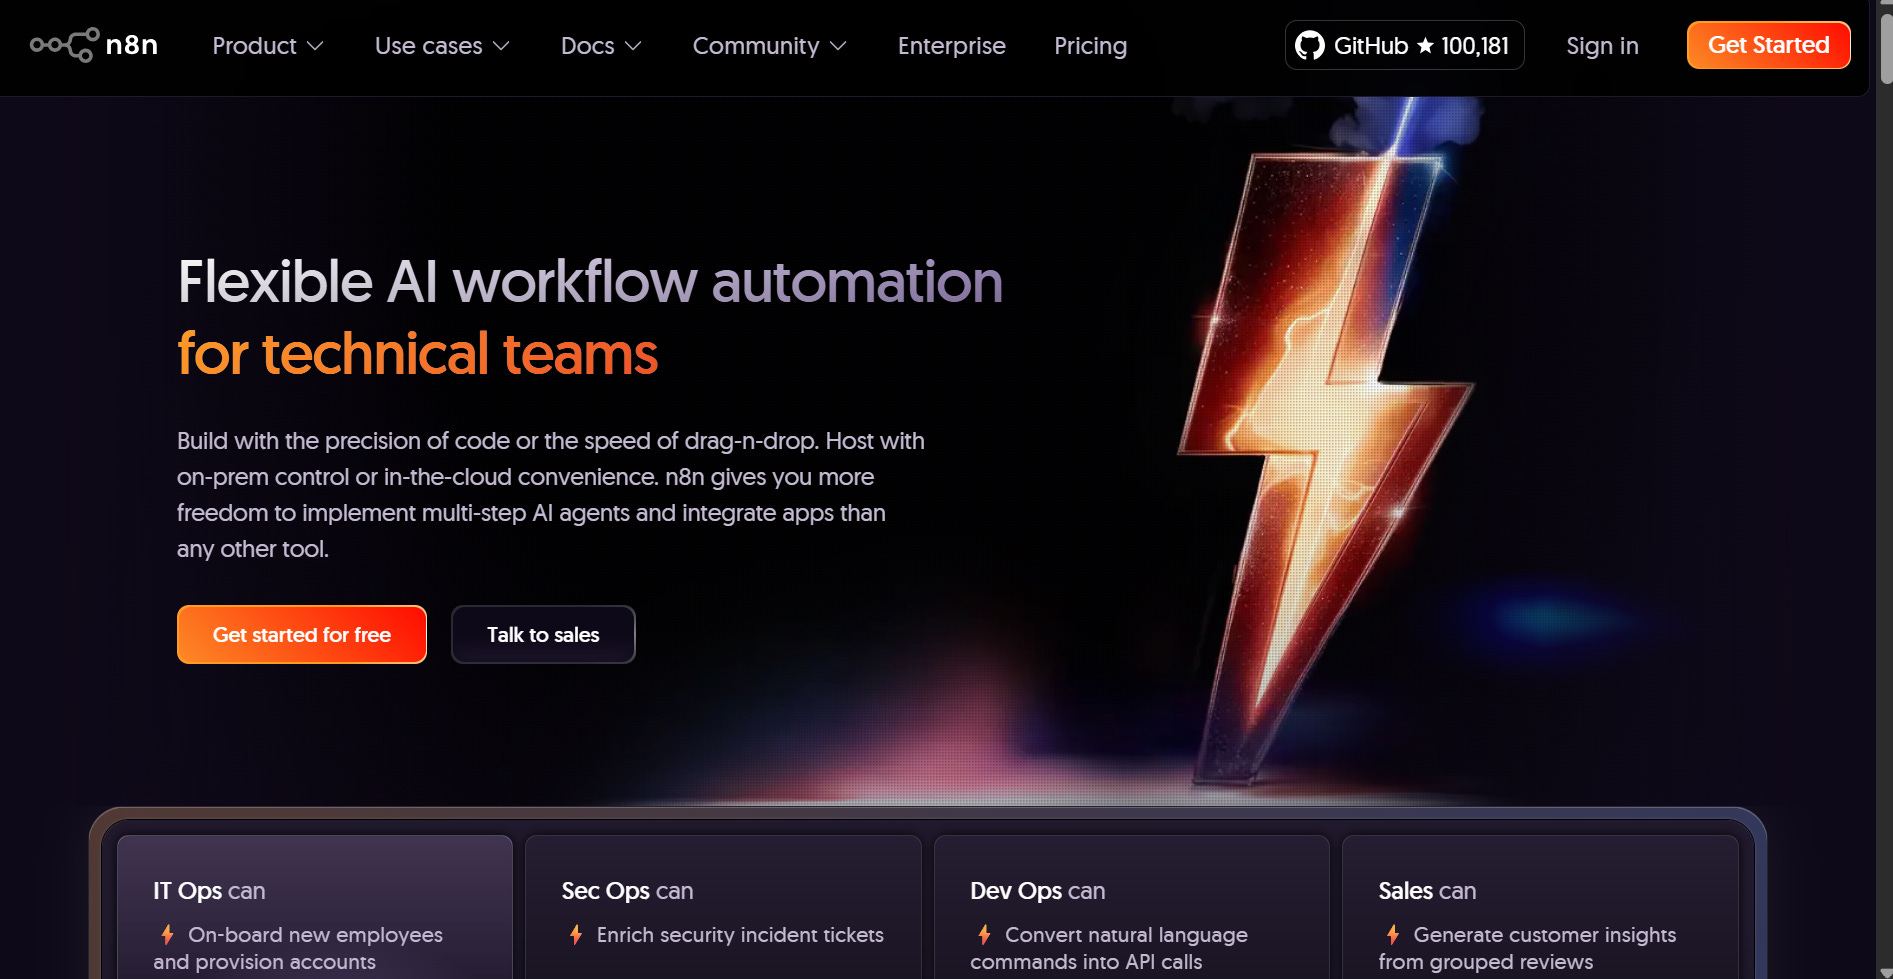Click the Sign in link
The width and height of the screenshot is (1893, 979).
click(x=1602, y=46)
